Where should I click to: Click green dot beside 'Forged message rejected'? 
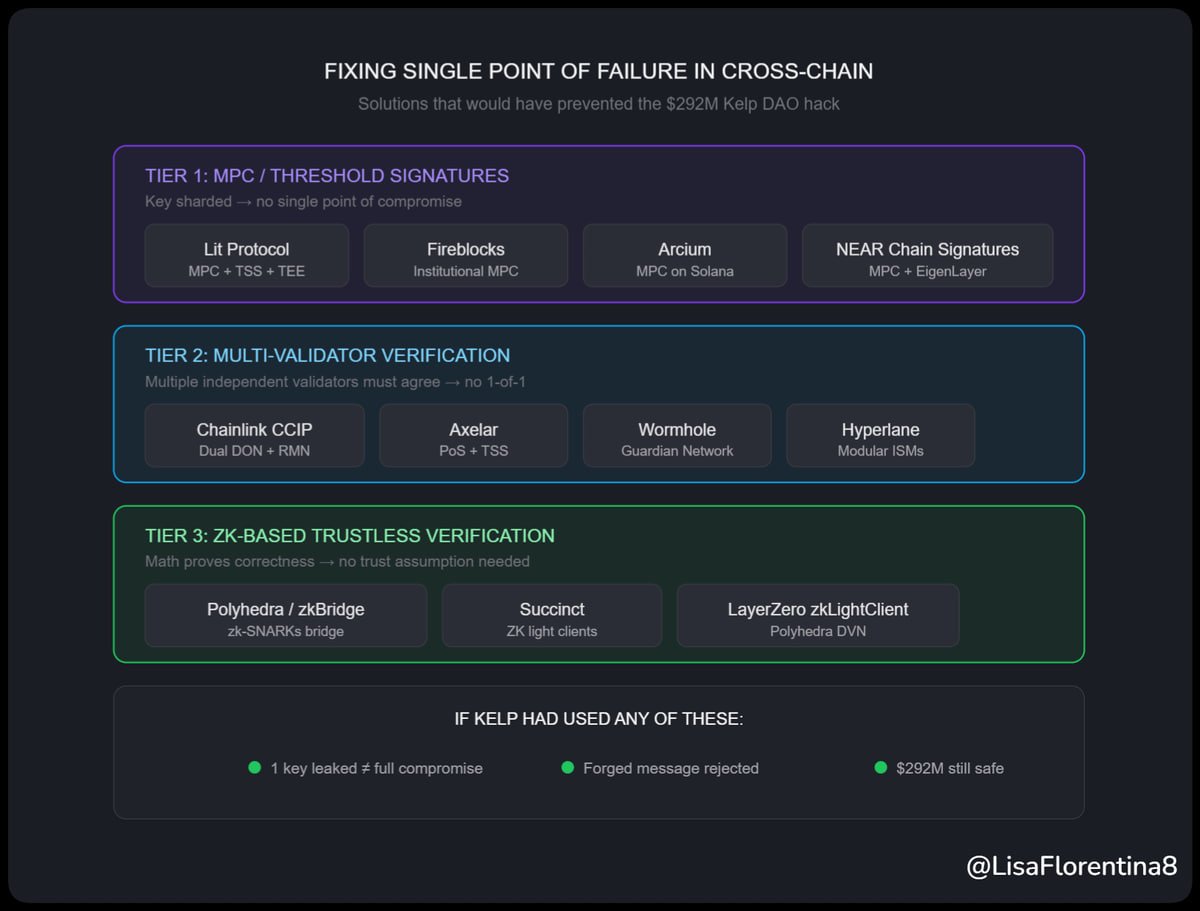click(x=568, y=768)
